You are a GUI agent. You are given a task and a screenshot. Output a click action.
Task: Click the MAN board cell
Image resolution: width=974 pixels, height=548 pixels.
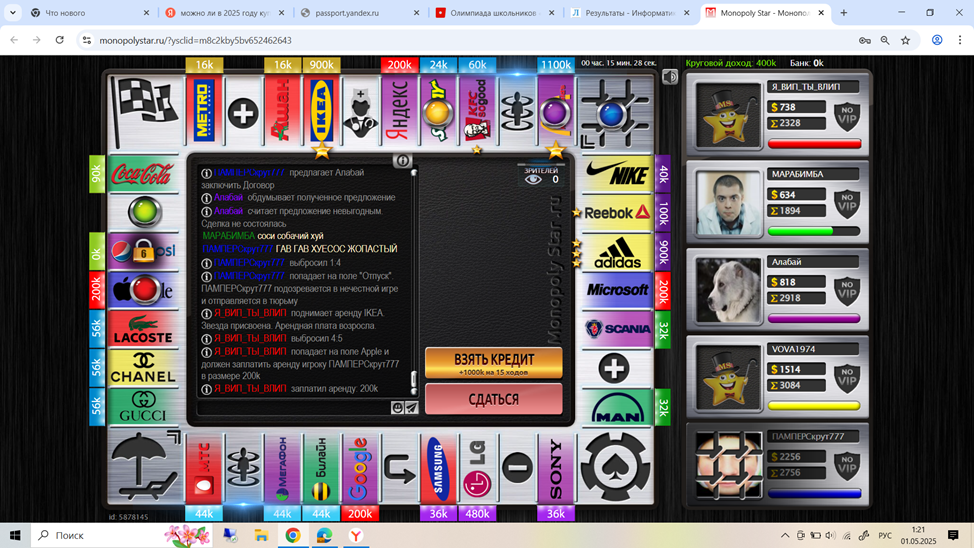click(617, 406)
